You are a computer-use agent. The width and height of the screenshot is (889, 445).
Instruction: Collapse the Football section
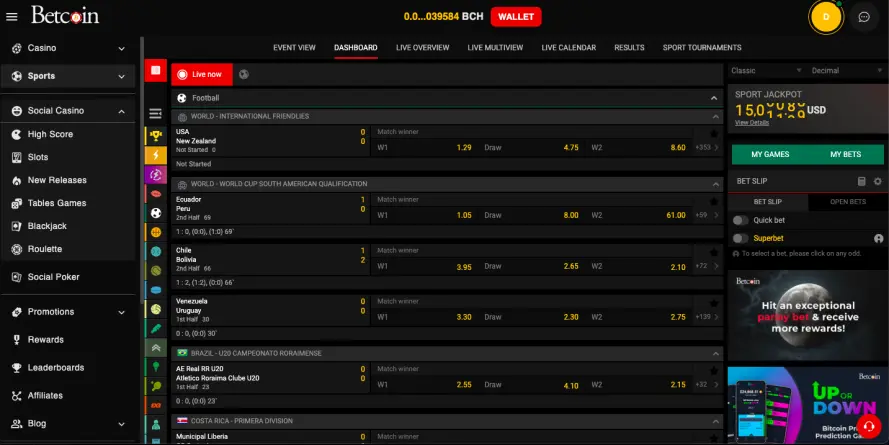click(714, 99)
